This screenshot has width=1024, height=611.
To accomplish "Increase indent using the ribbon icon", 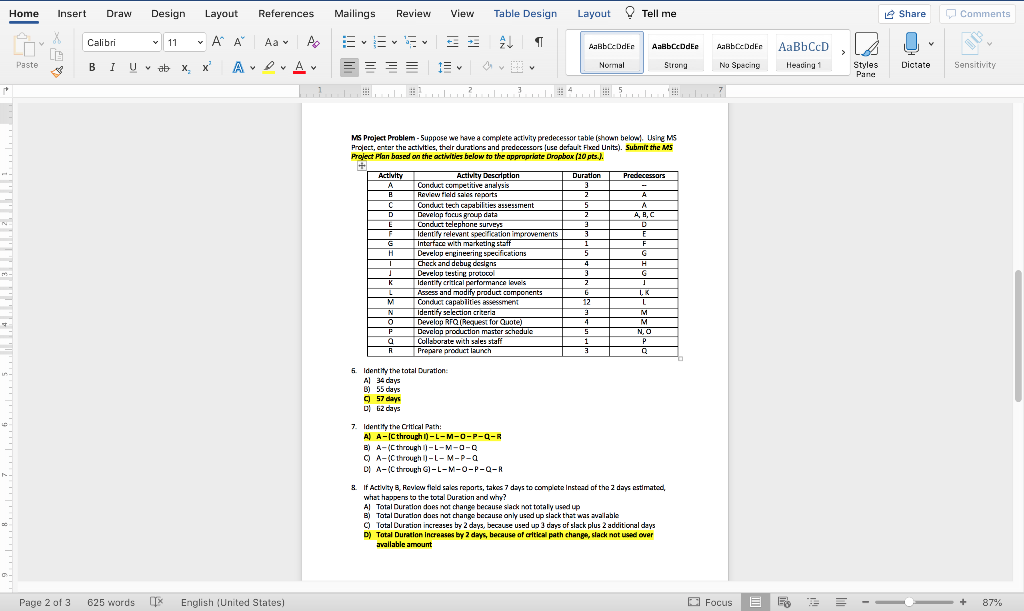I will [473, 41].
